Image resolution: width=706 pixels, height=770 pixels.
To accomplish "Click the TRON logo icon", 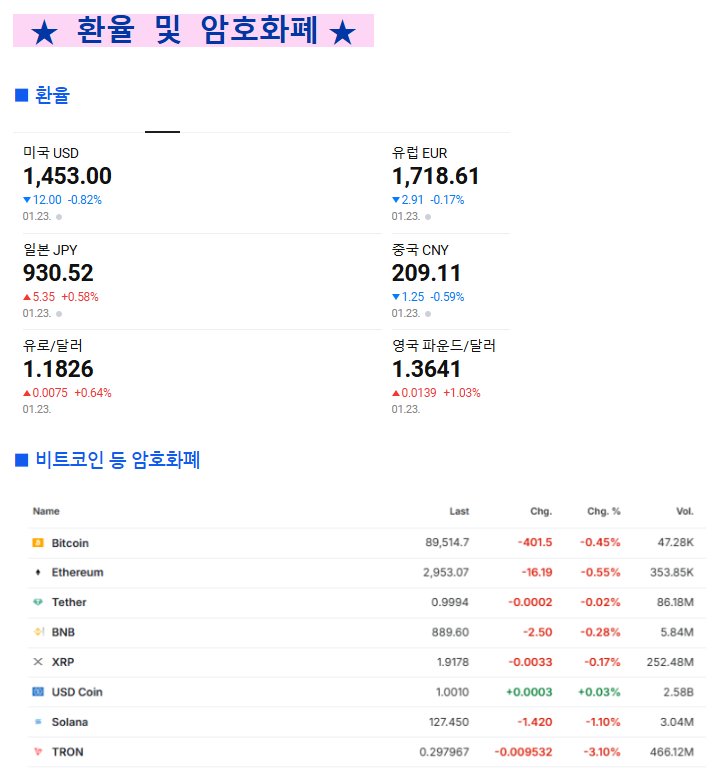I will pyautogui.click(x=38, y=752).
